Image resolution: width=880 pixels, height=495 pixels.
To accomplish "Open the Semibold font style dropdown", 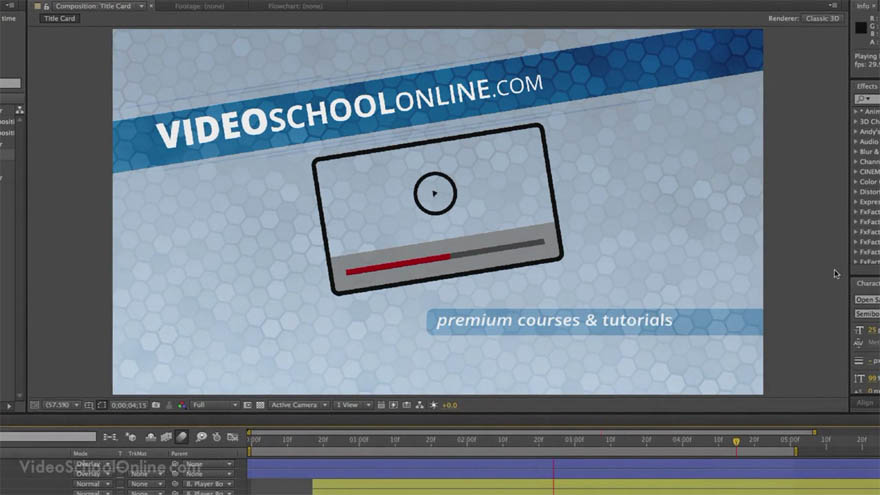I will (867, 314).
